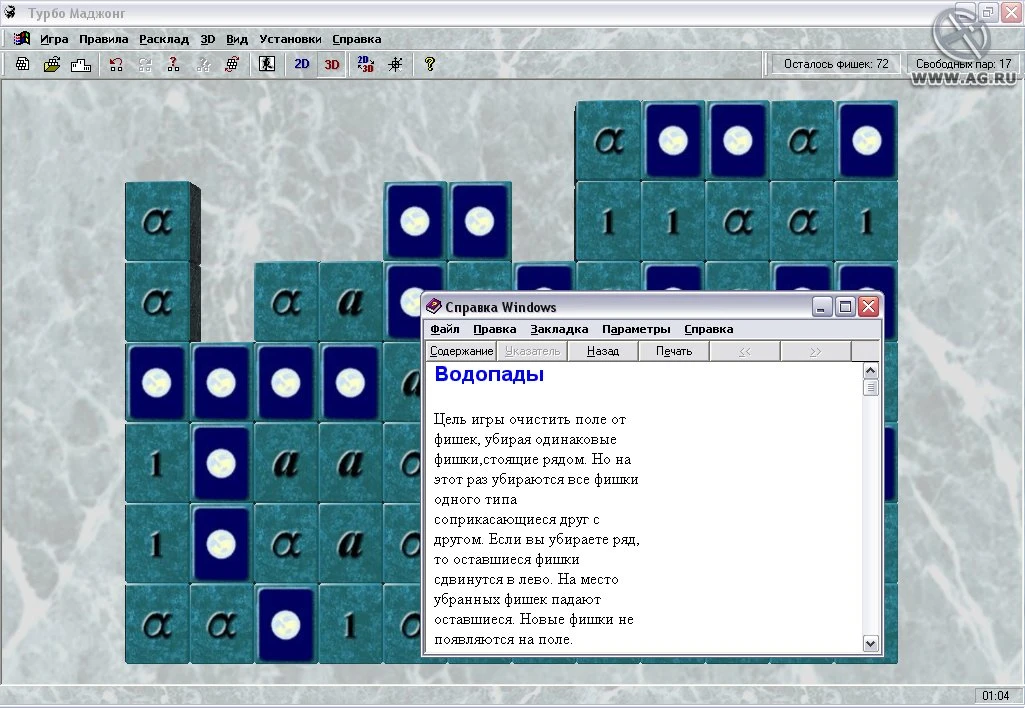Click help window scrollbar up arrow
The image size is (1025, 708).
[870, 371]
